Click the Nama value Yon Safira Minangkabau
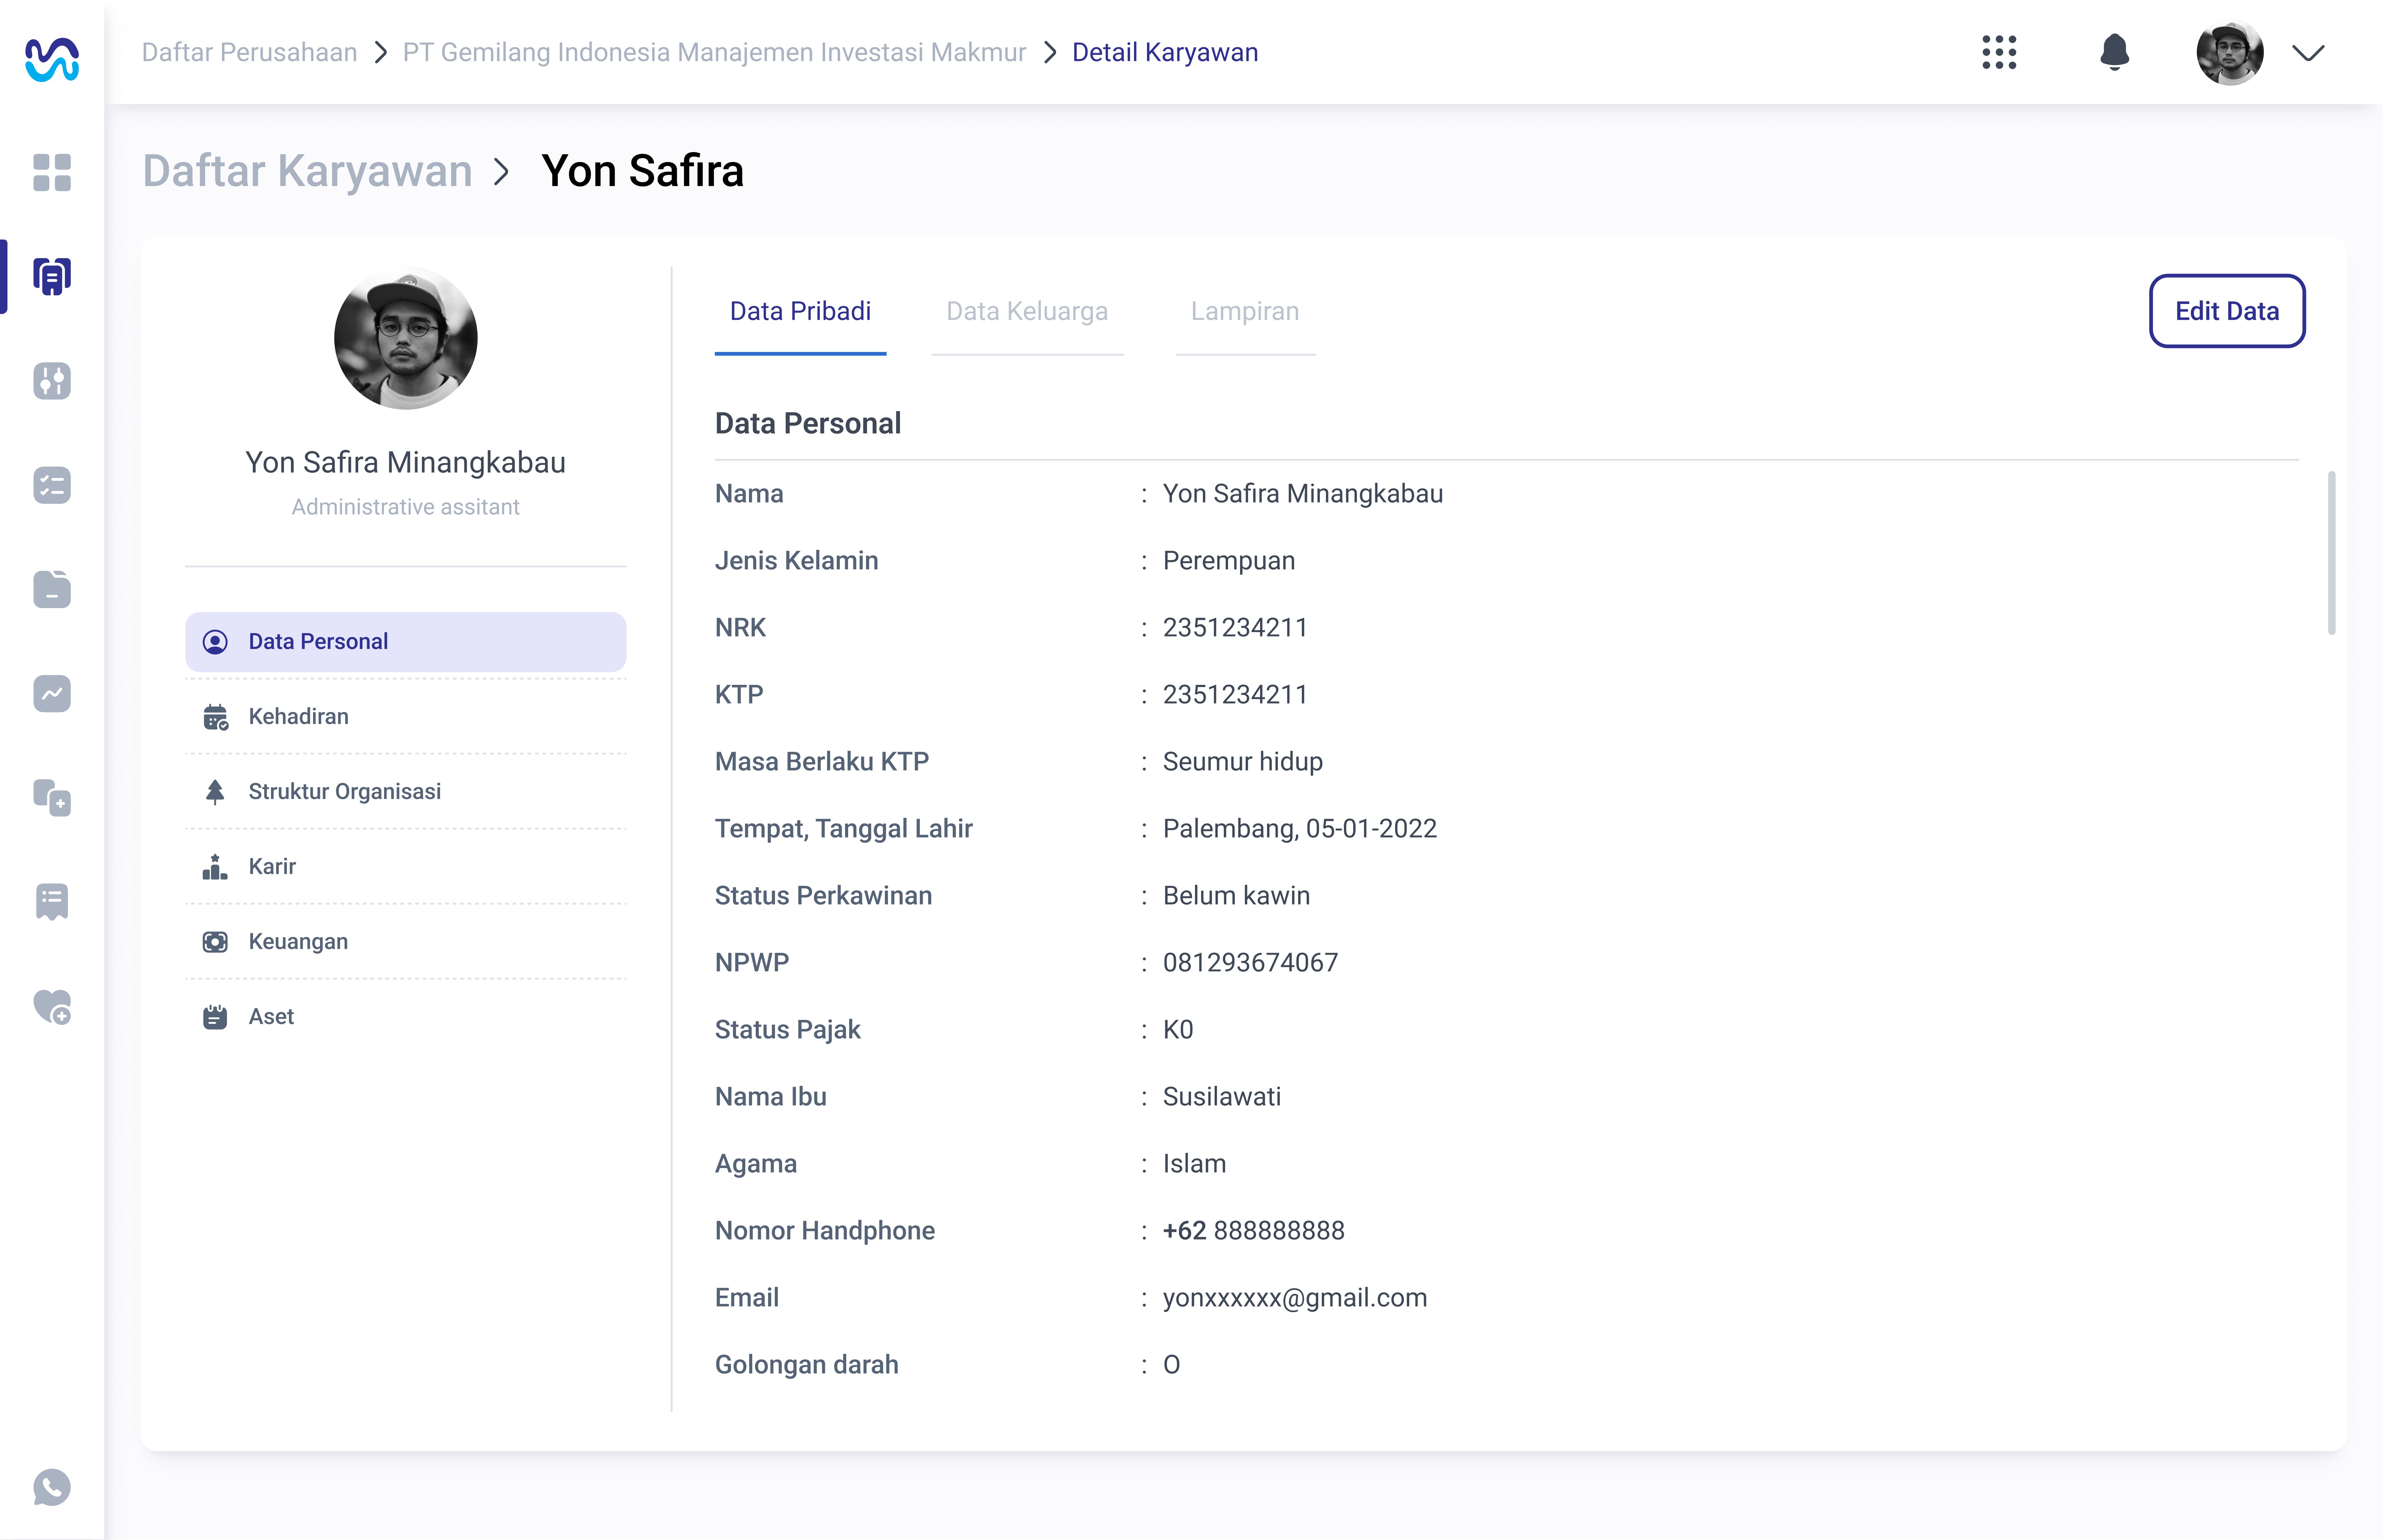Screen dimensions: 2383x1540 point(1302,494)
